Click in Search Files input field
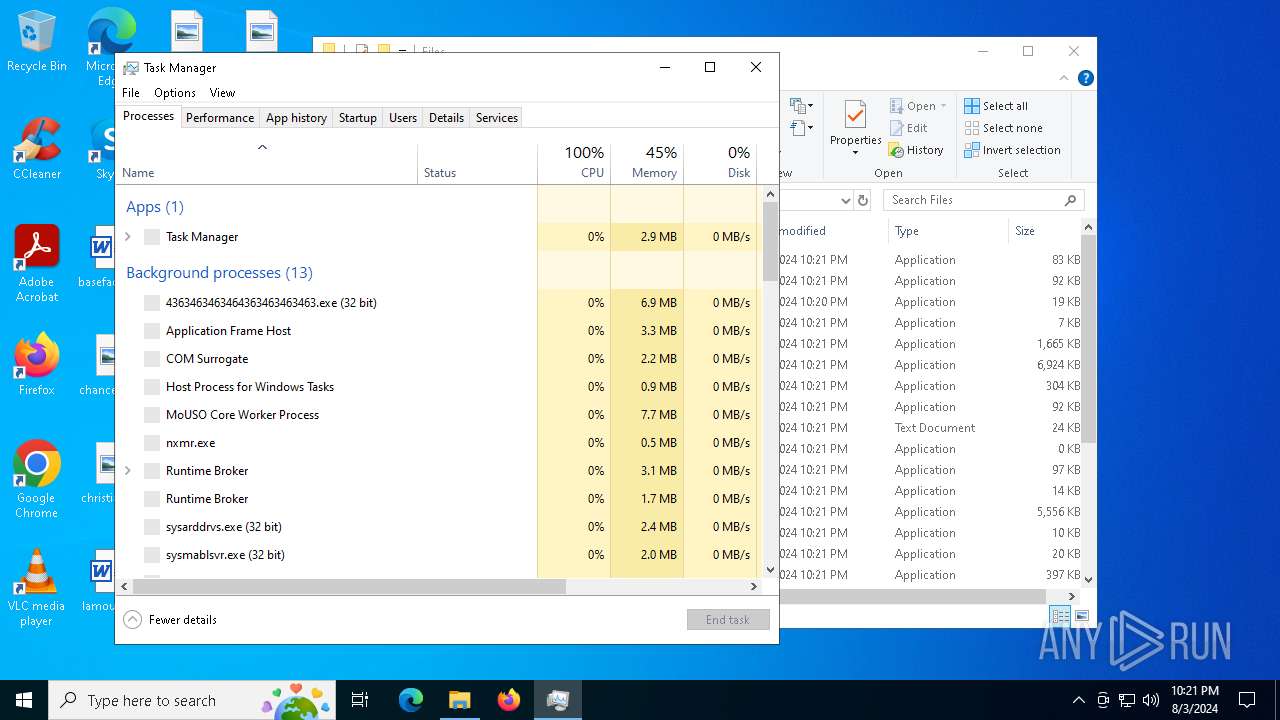The height and width of the screenshot is (720, 1280). click(x=973, y=200)
